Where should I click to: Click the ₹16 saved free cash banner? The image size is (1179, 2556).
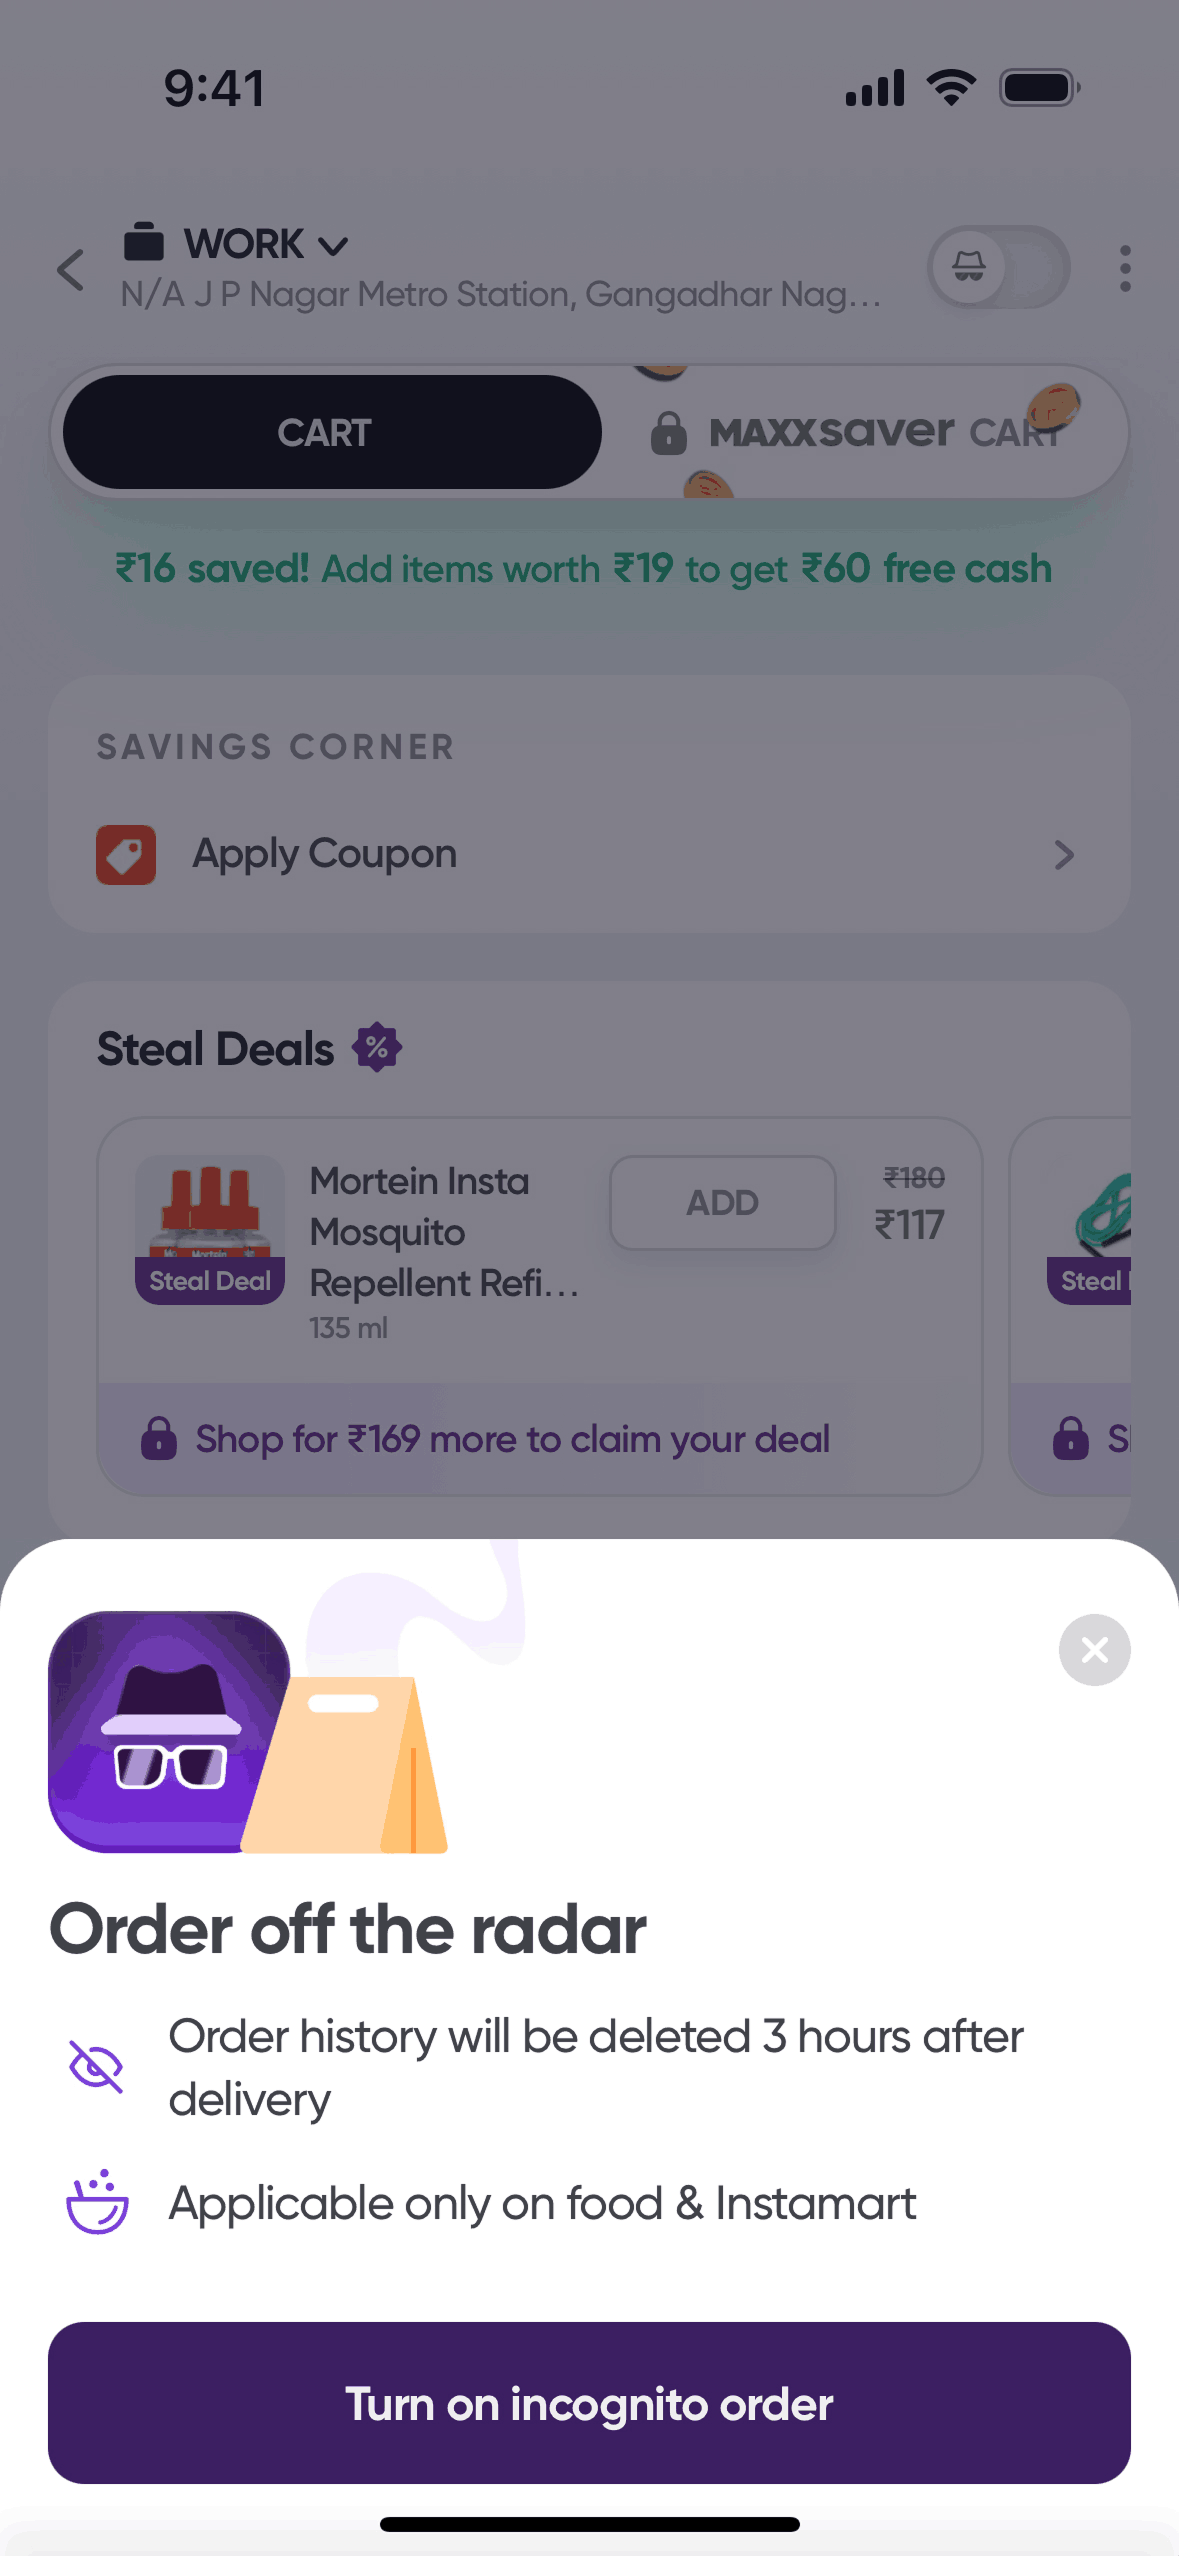(584, 568)
